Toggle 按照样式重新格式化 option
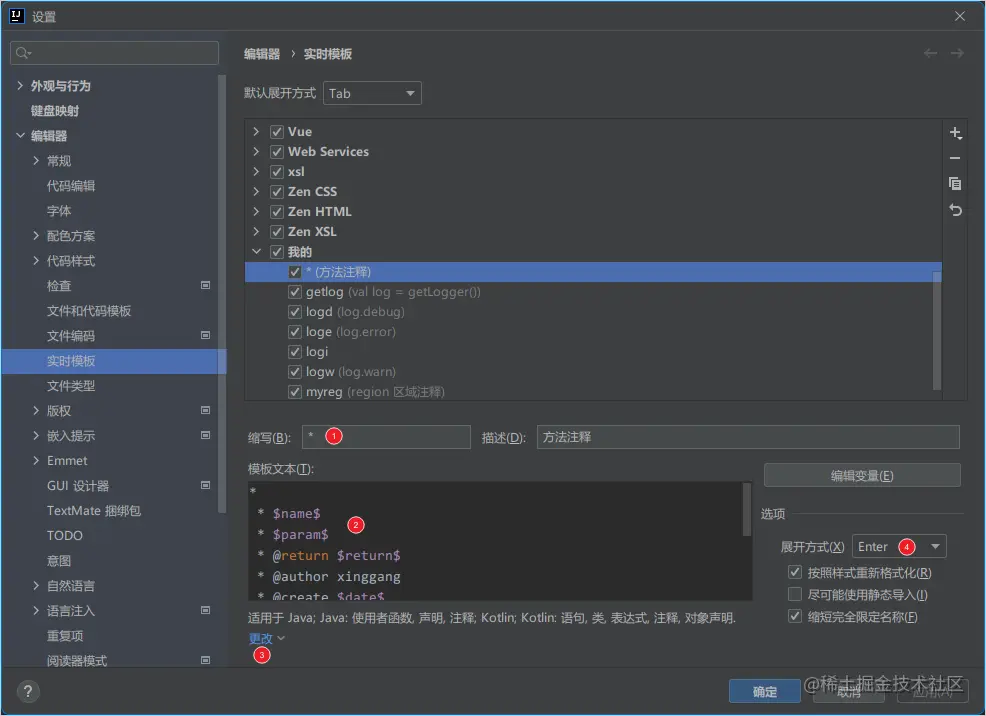Viewport: 986px width, 716px height. click(x=795, y=573)
